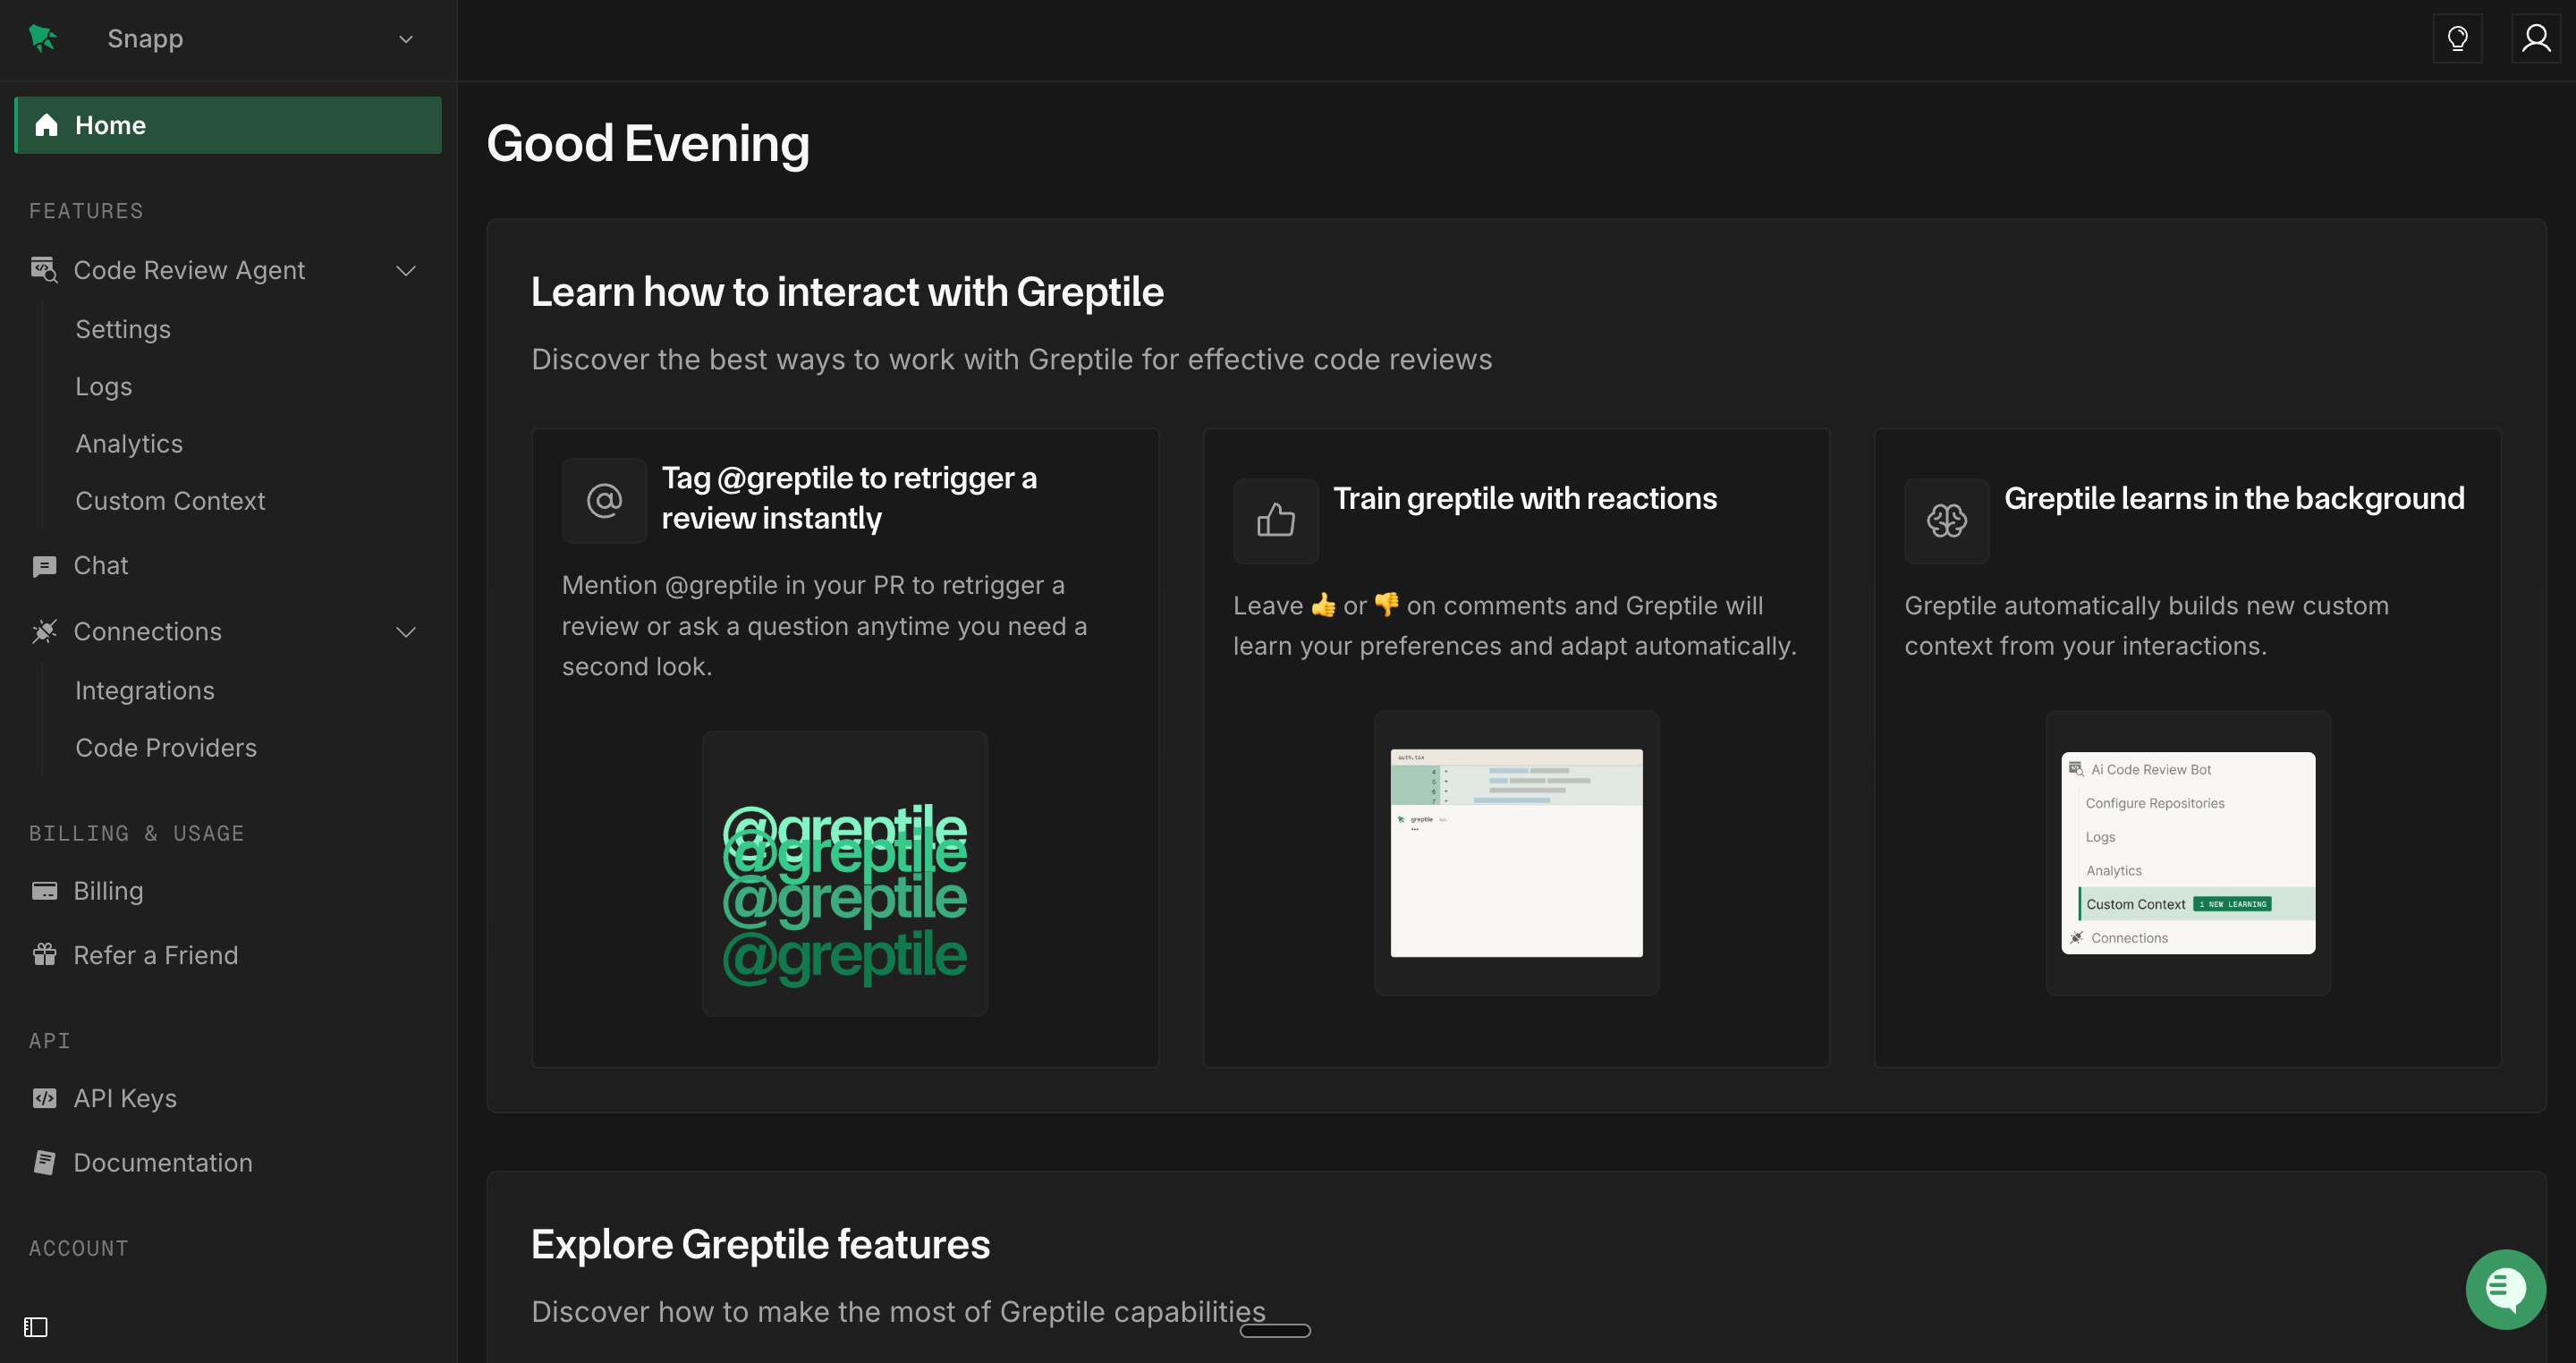Click the Greptile logo in the top left
The image size is (2576, 1363).
click(42, 38)
